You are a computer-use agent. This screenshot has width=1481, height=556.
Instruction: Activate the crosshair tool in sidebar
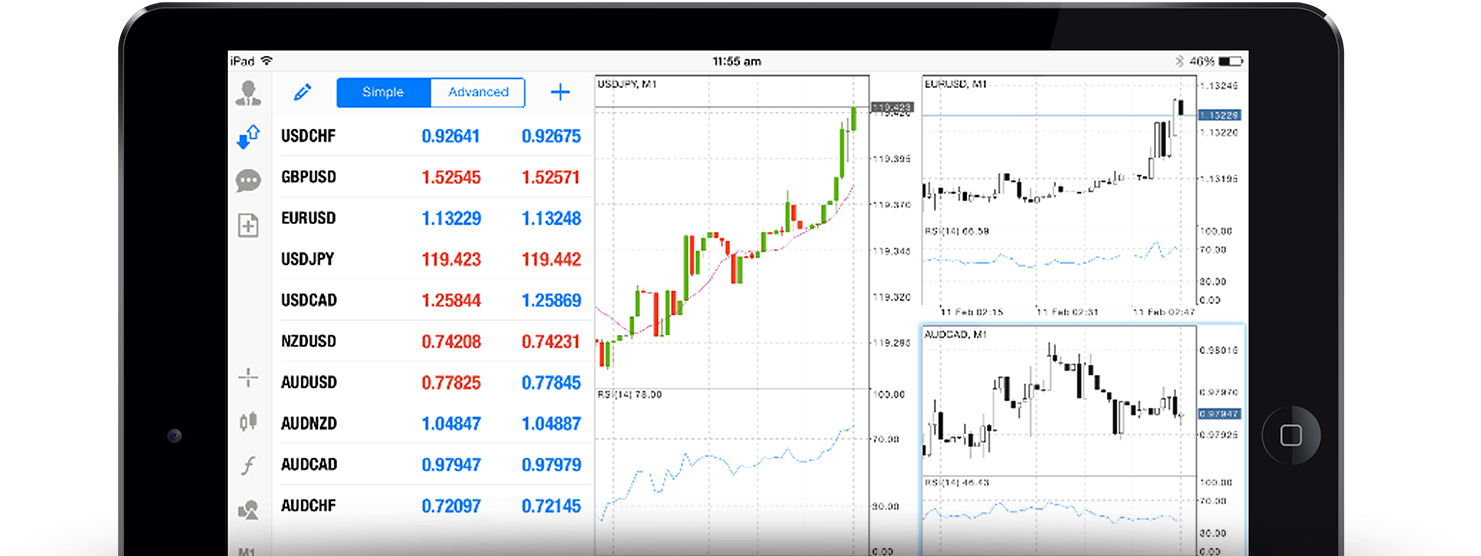pyautogui.click(x=248, y=378)
